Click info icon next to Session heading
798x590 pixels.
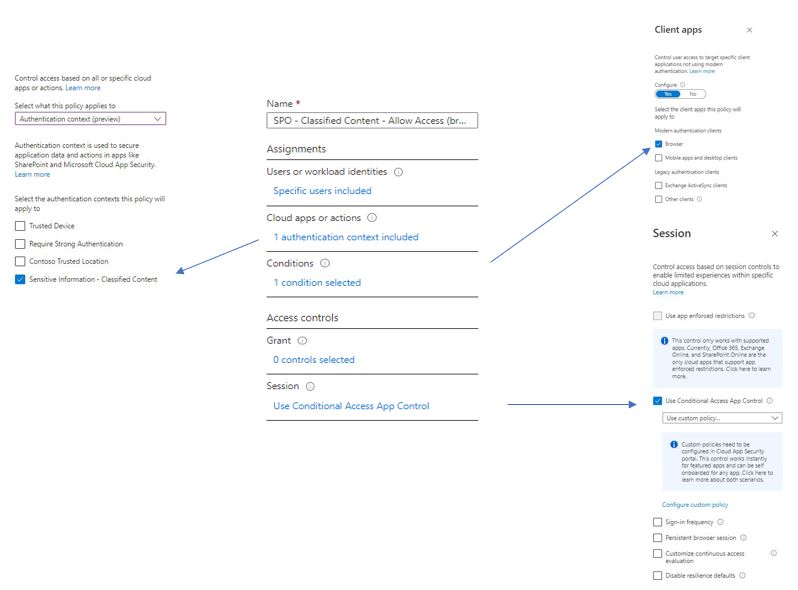point(310,386)
